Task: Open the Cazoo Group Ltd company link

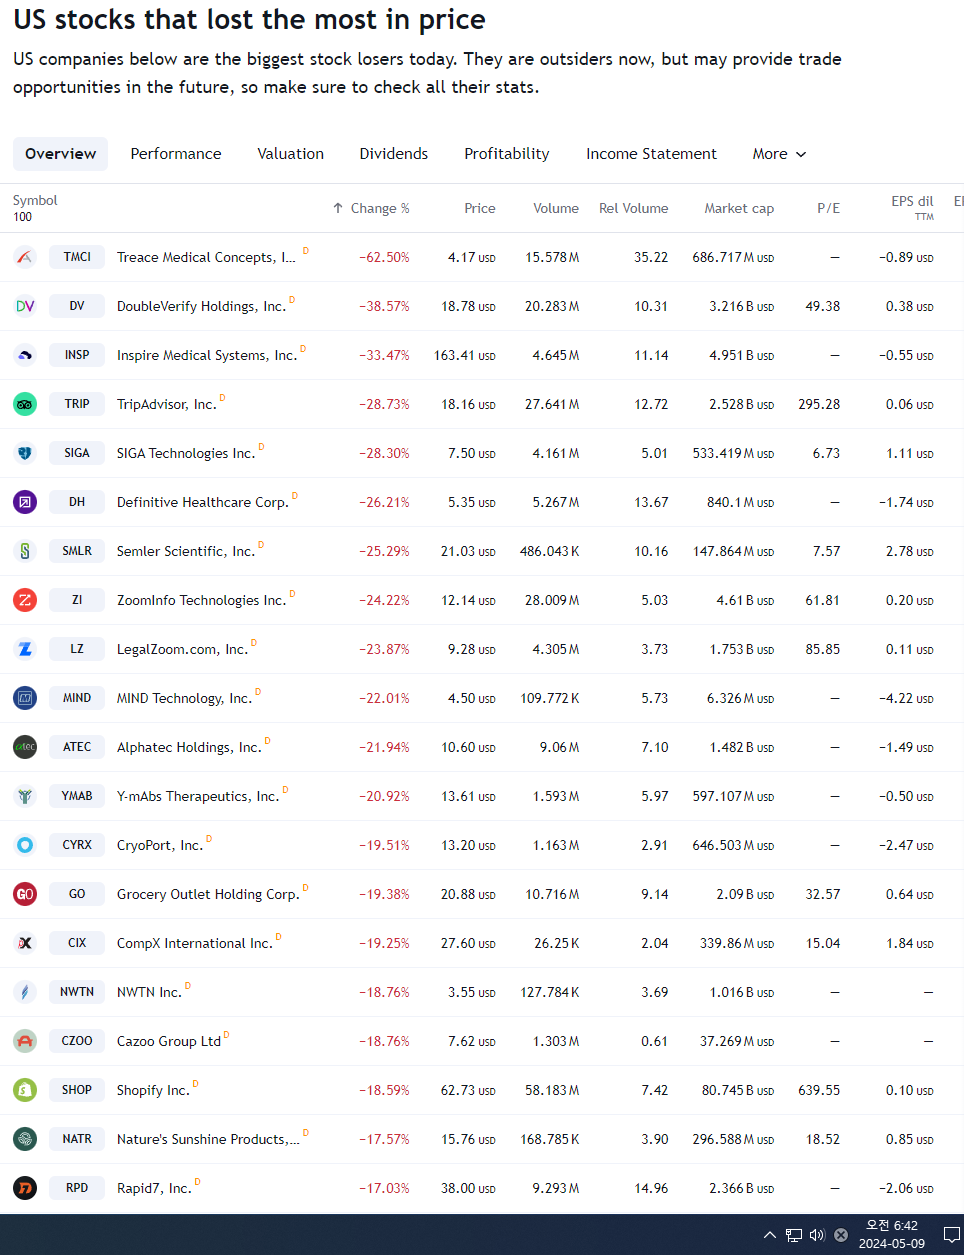Action: (x=169, y=1041)
